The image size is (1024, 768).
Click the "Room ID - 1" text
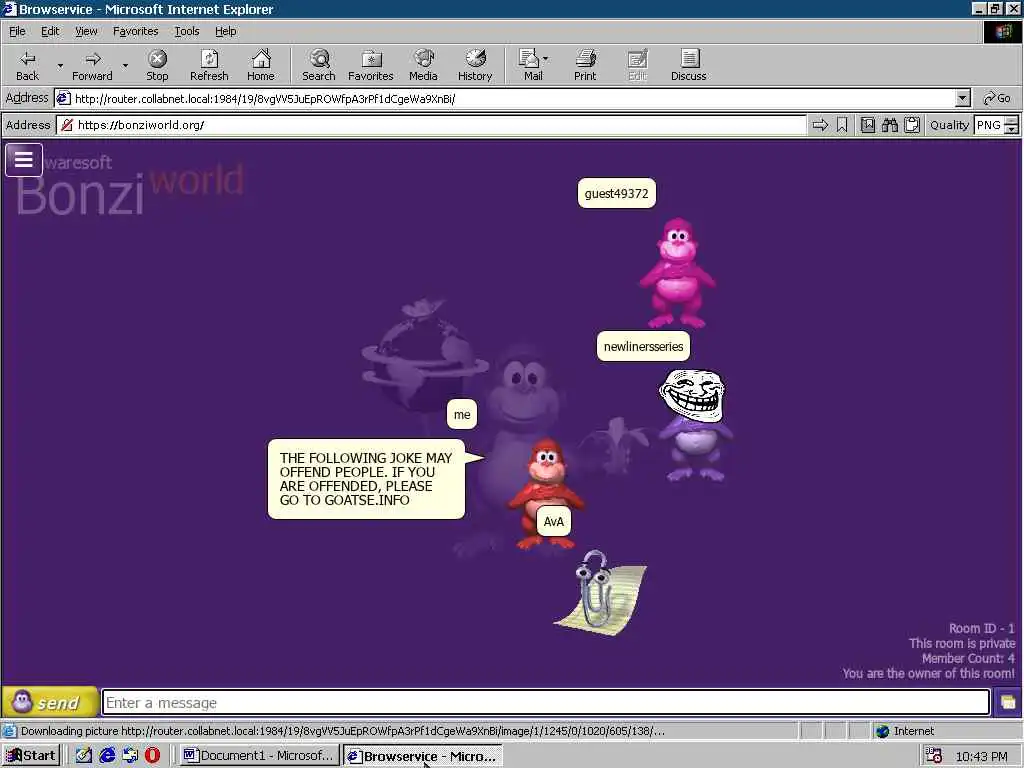click(x=982, y=628)
